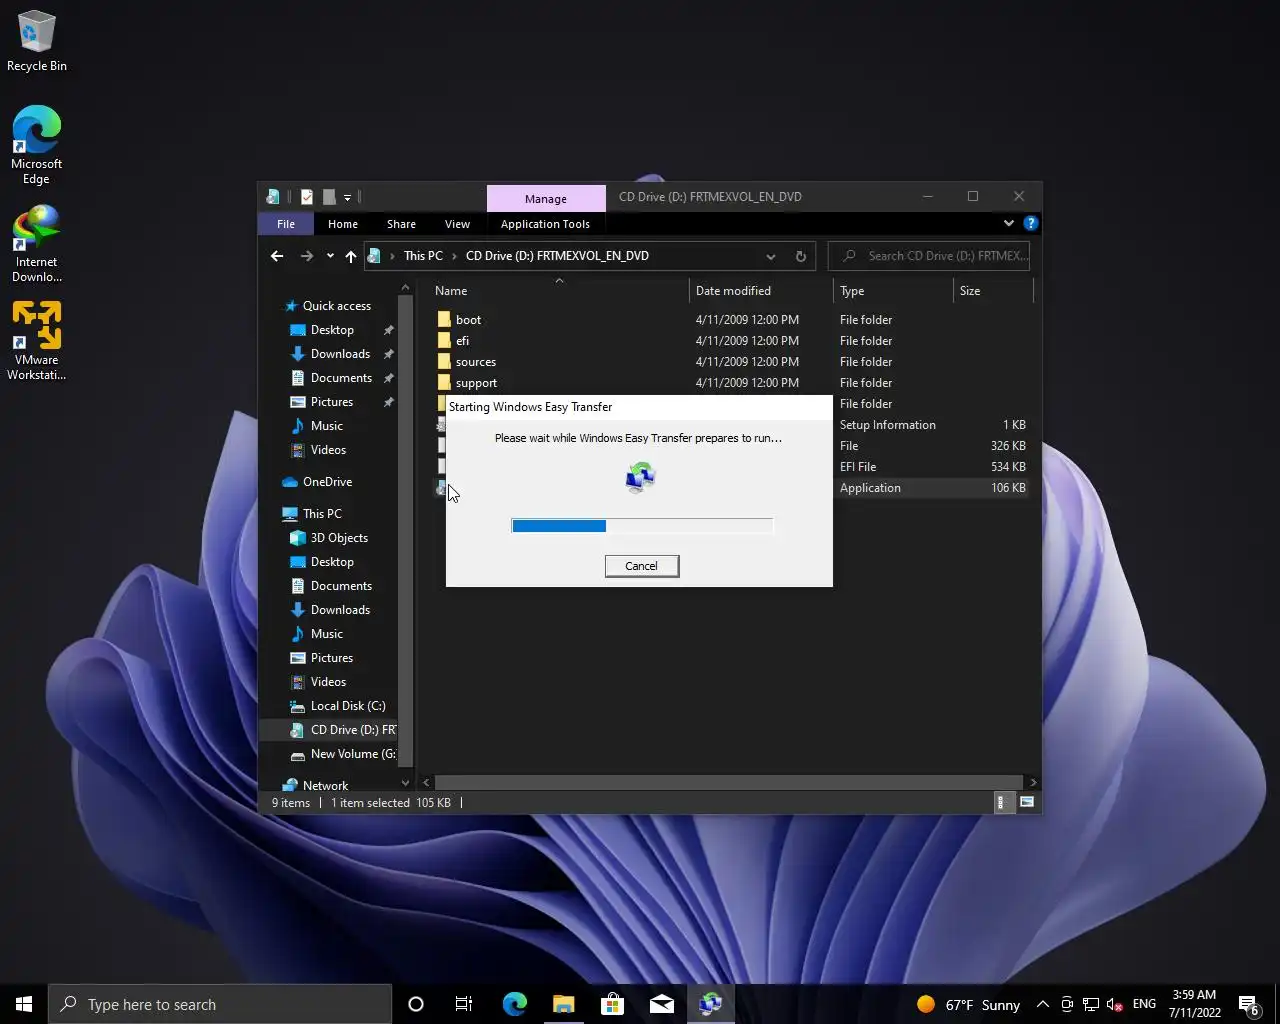Open Task View on taskbar
This screenshot has height=1024, width=1280.
pyautogui.click(x=464, y=1004)
